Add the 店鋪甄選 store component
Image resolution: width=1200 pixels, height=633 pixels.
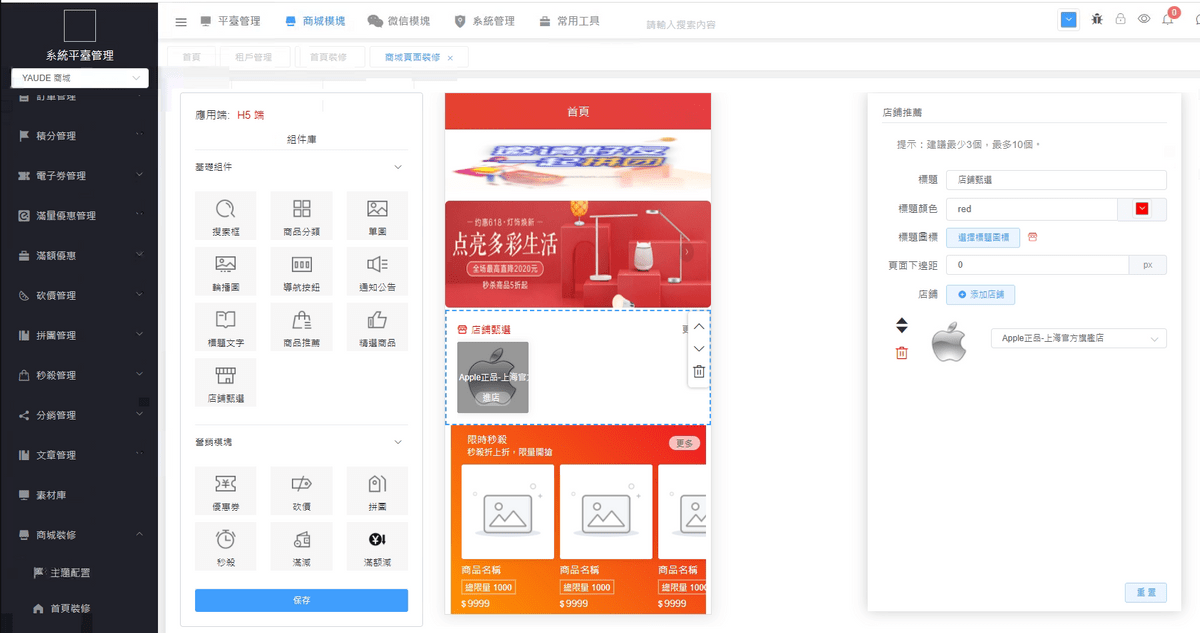click(225, 383)
